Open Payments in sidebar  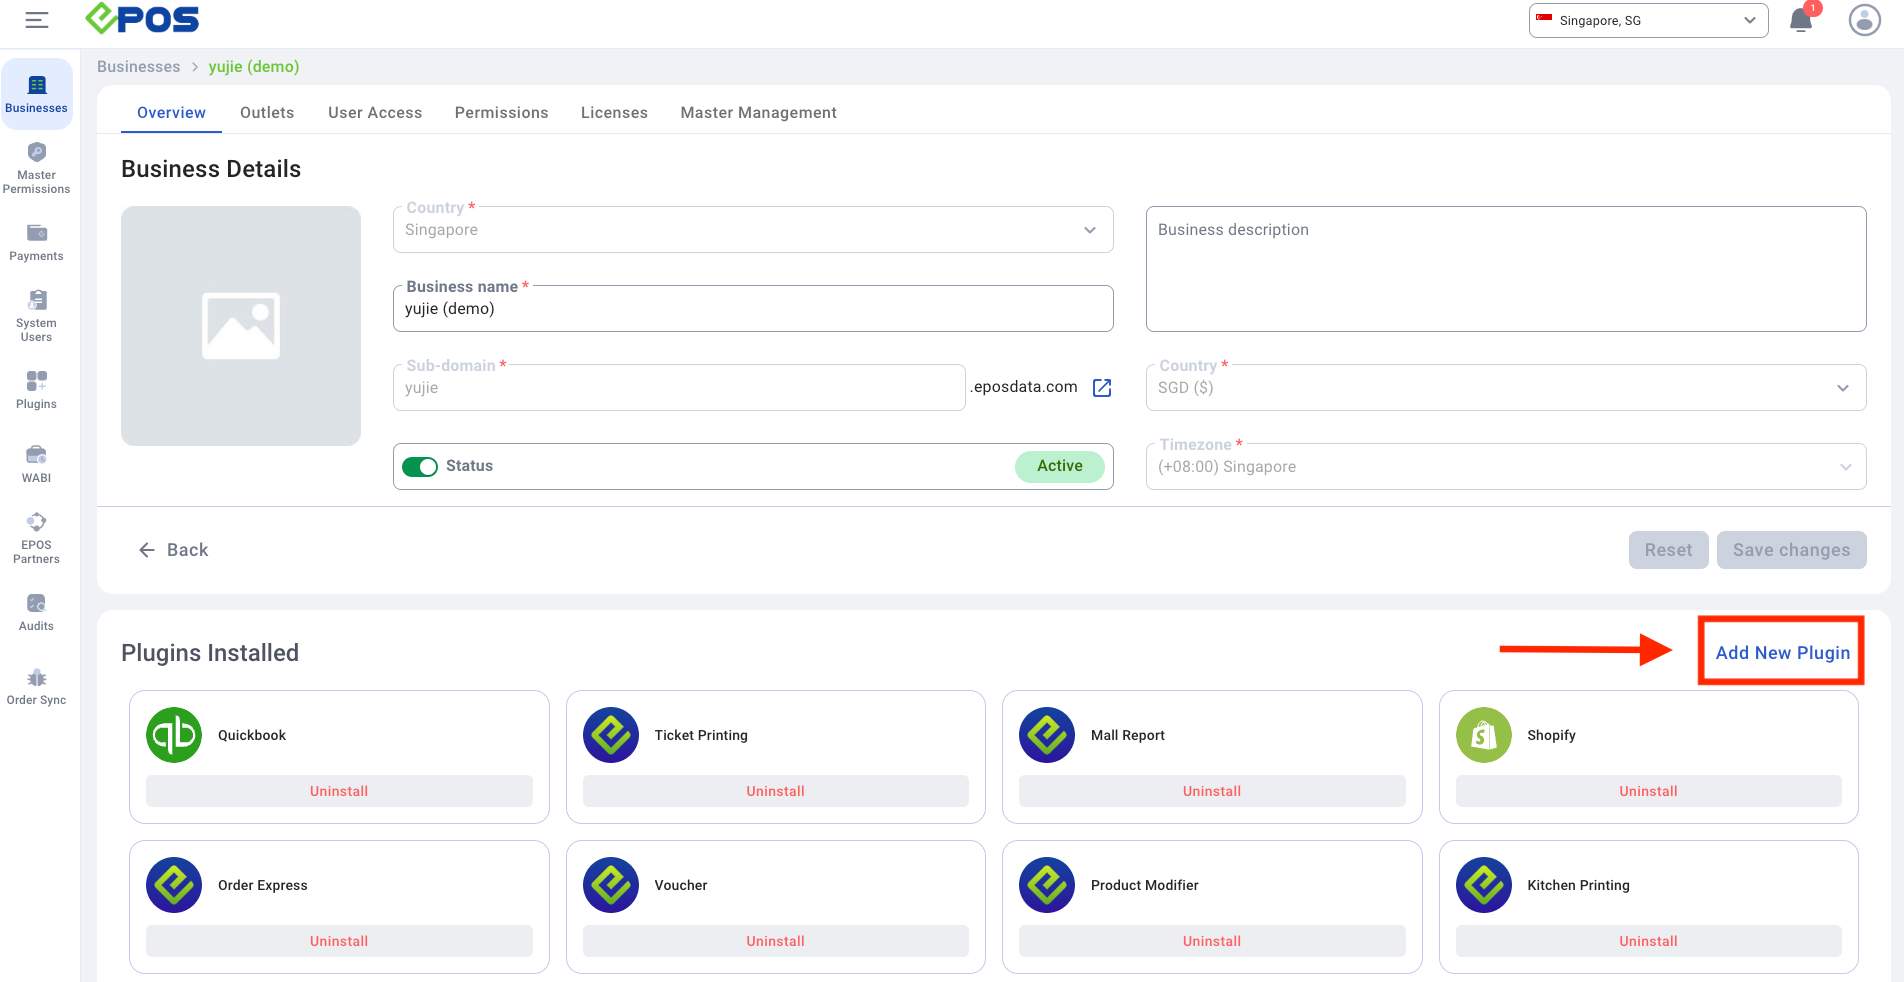[37, 242]
